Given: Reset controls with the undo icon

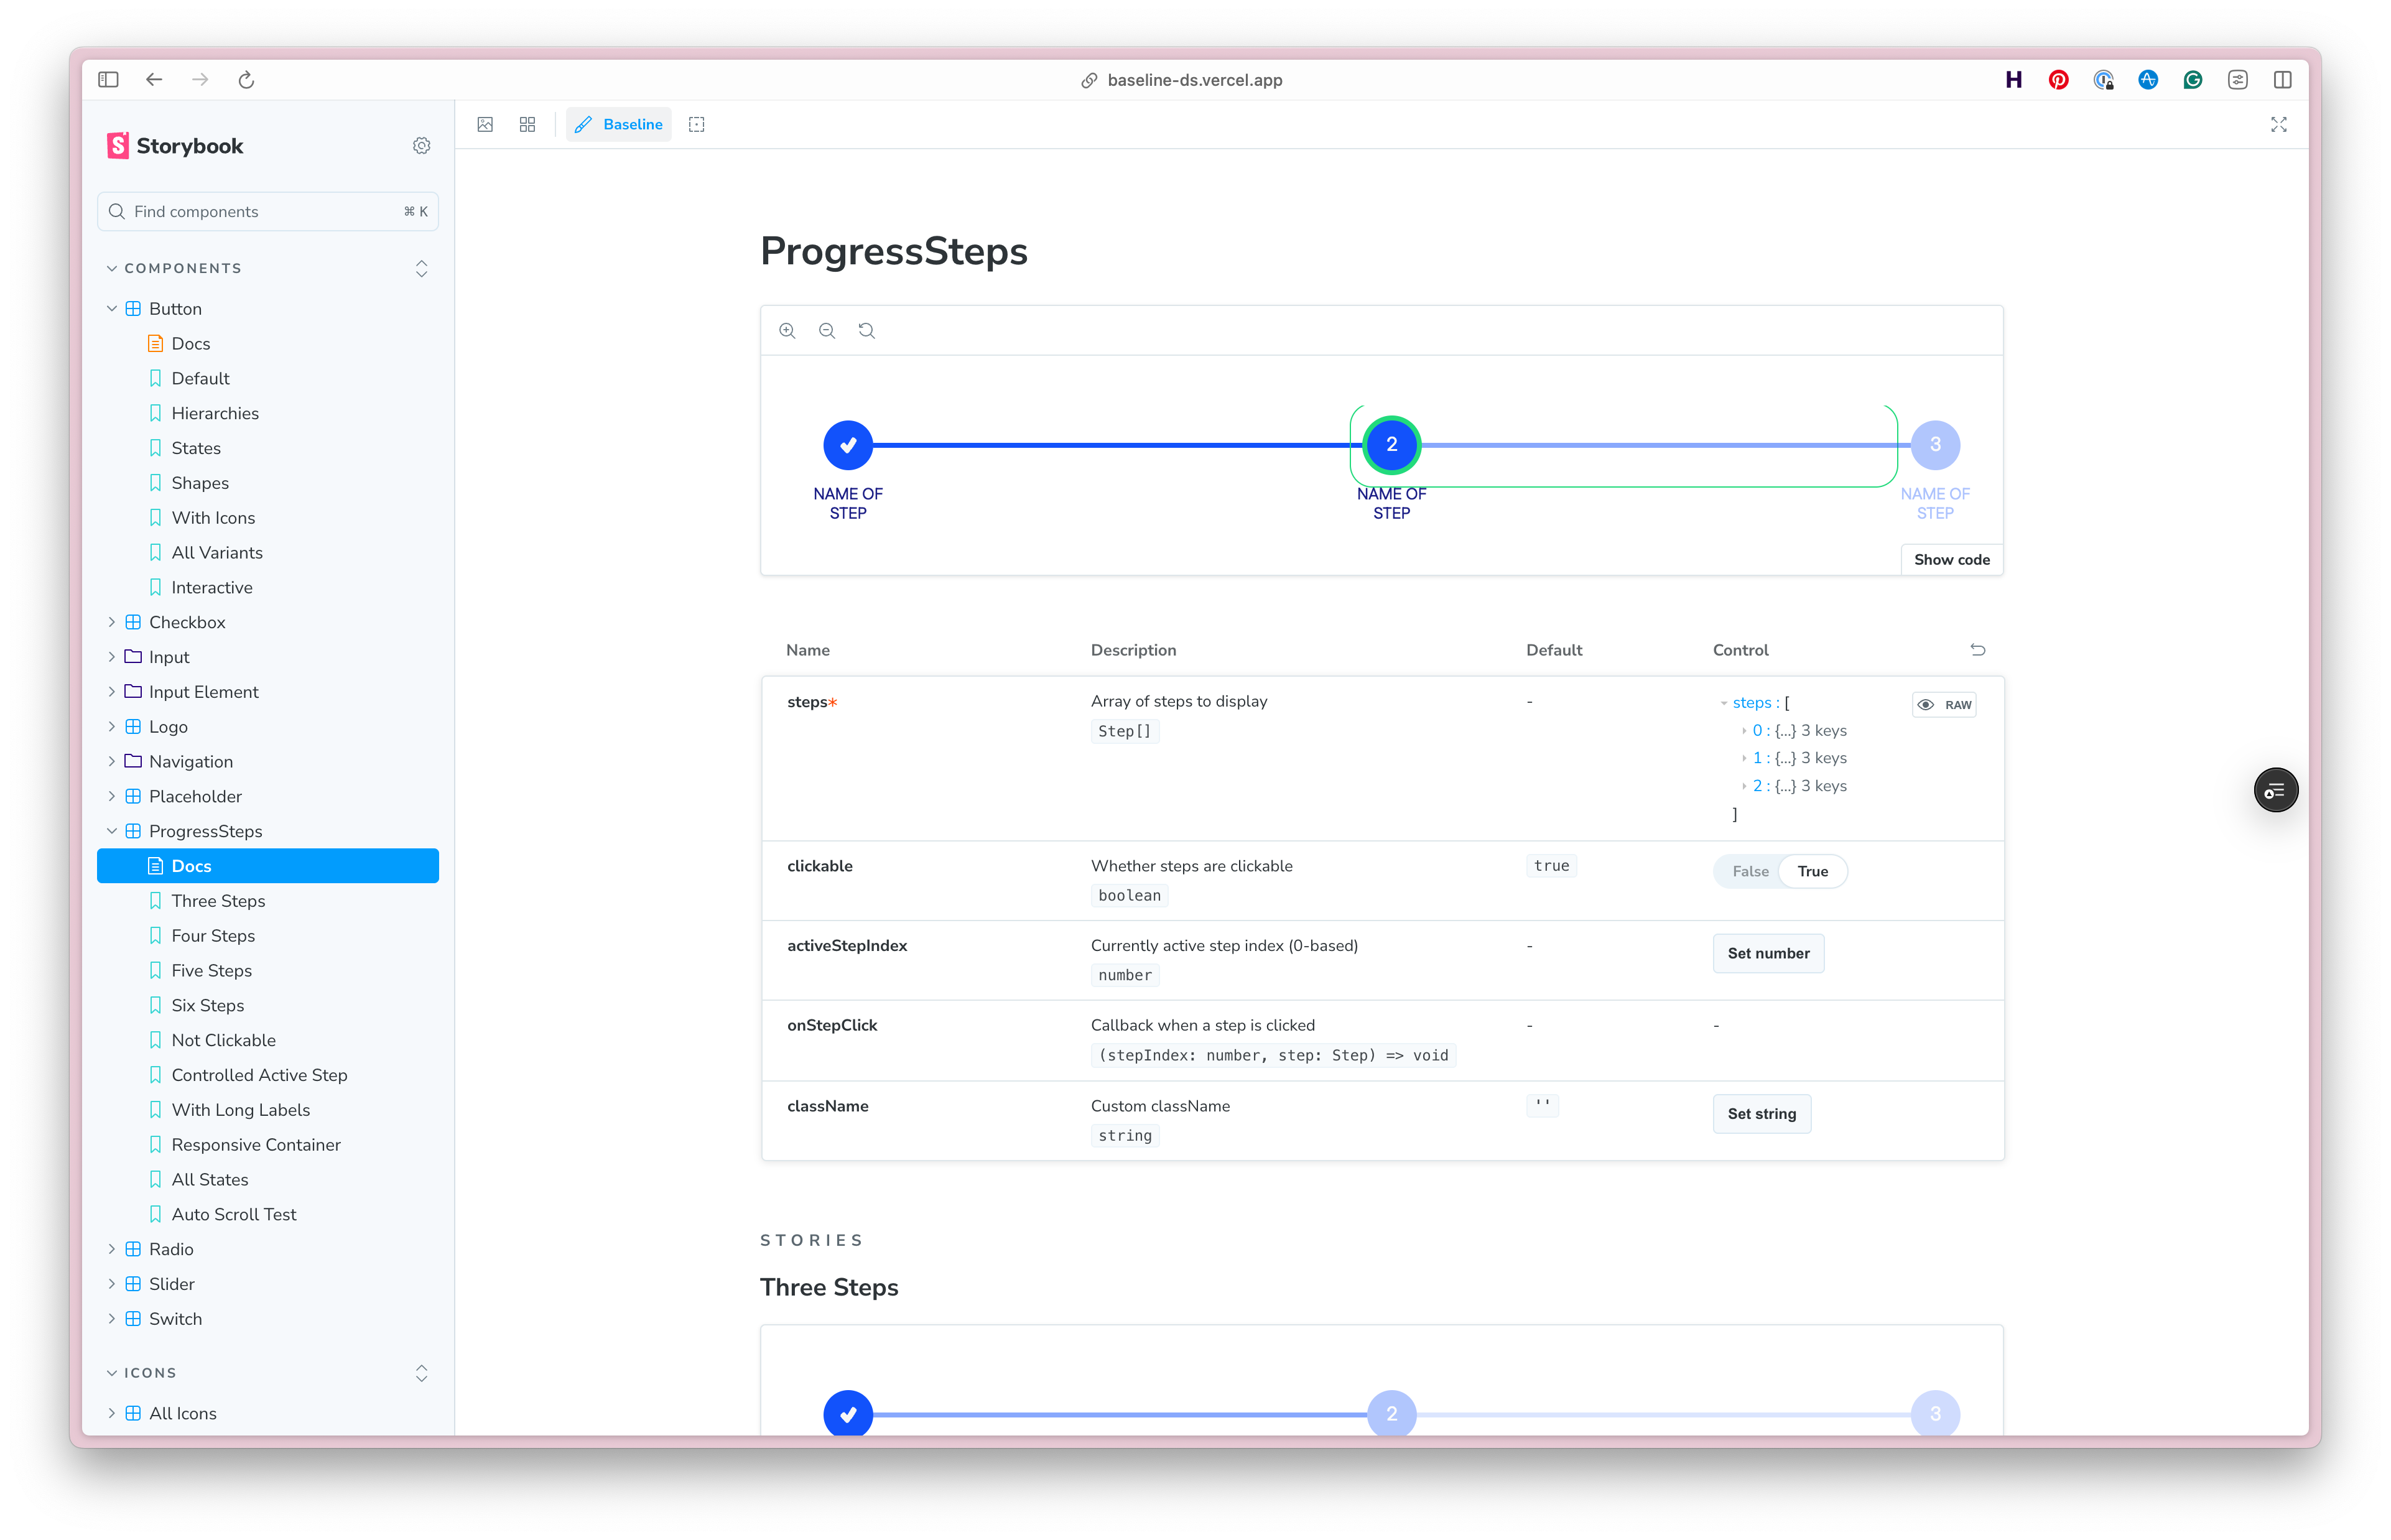Looking at the screenshot, I should click(1977, 650).
